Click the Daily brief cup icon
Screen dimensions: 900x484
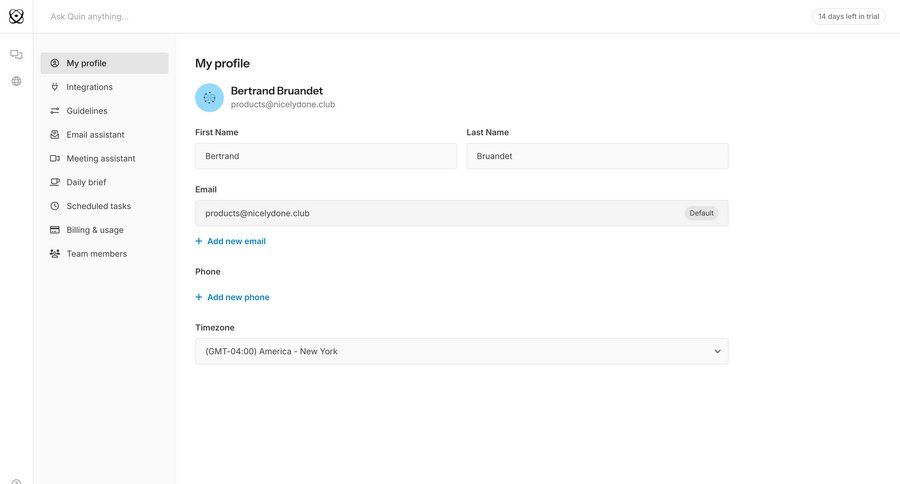point(55,182)
